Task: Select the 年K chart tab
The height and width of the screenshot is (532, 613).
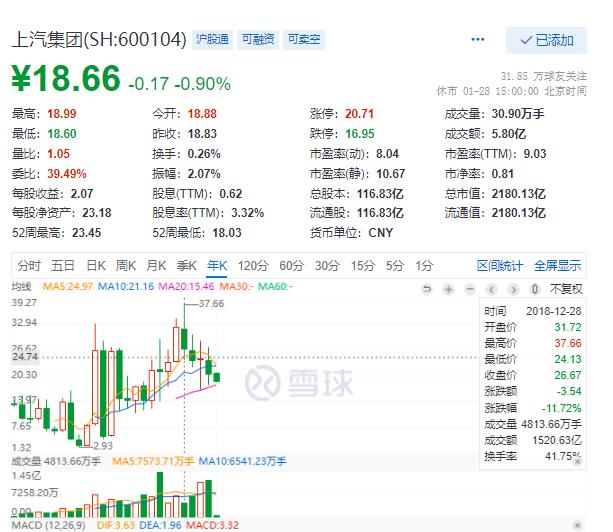Action: click(x=217, y=266)
